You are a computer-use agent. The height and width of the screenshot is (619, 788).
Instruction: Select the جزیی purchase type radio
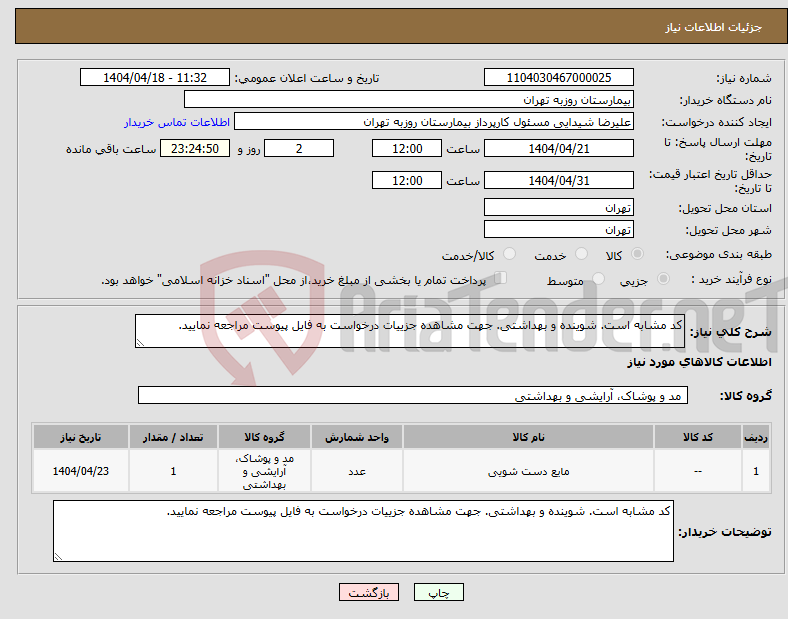[663, 279]
